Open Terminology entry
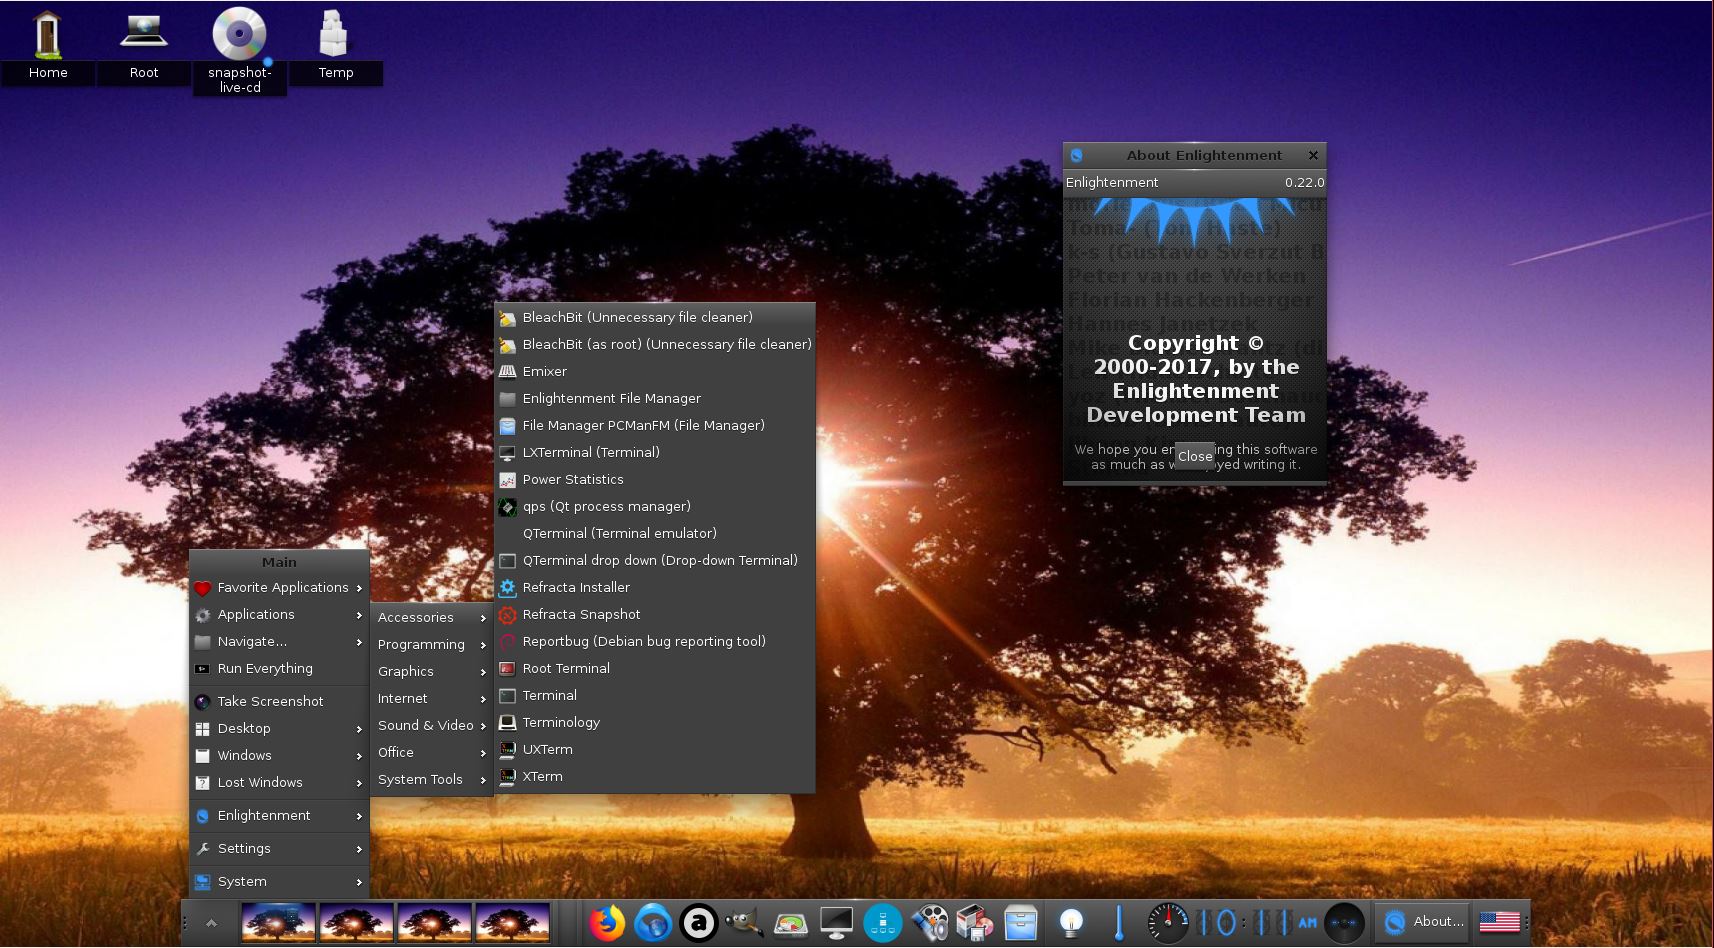The width and height of the screenshot is (1714, 948). point(655,722)
